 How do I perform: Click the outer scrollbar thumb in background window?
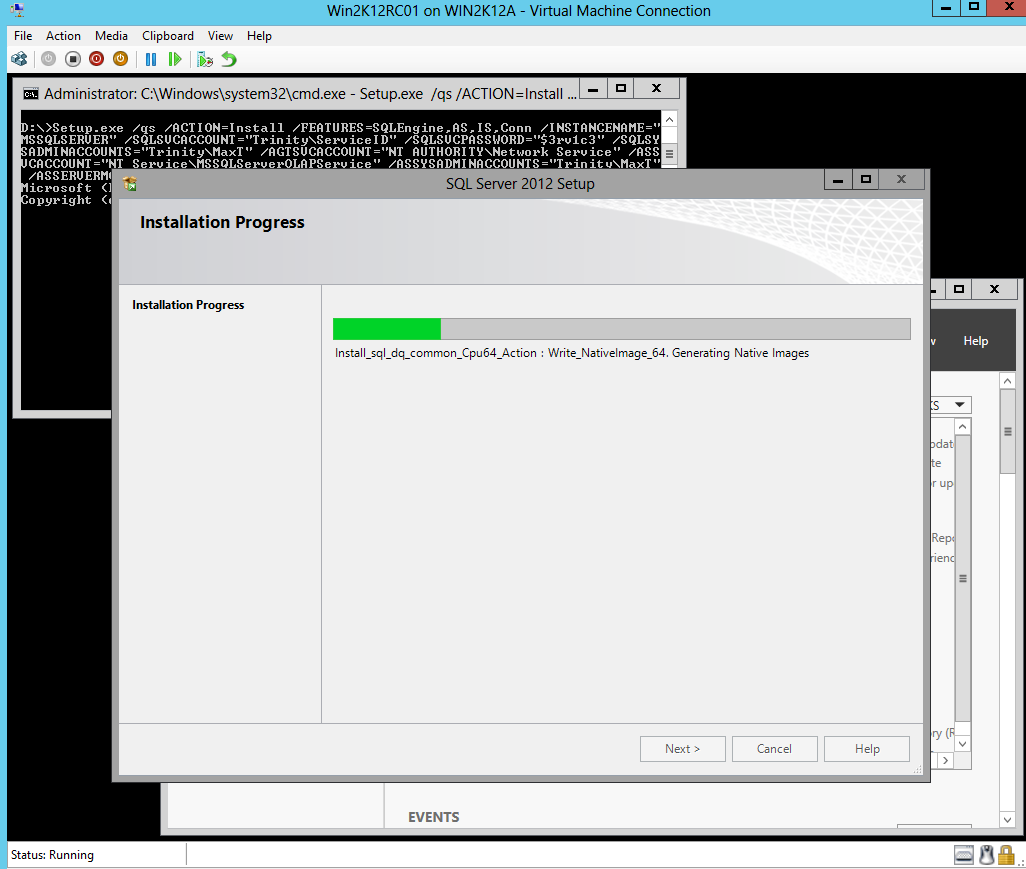(1008, 432)
